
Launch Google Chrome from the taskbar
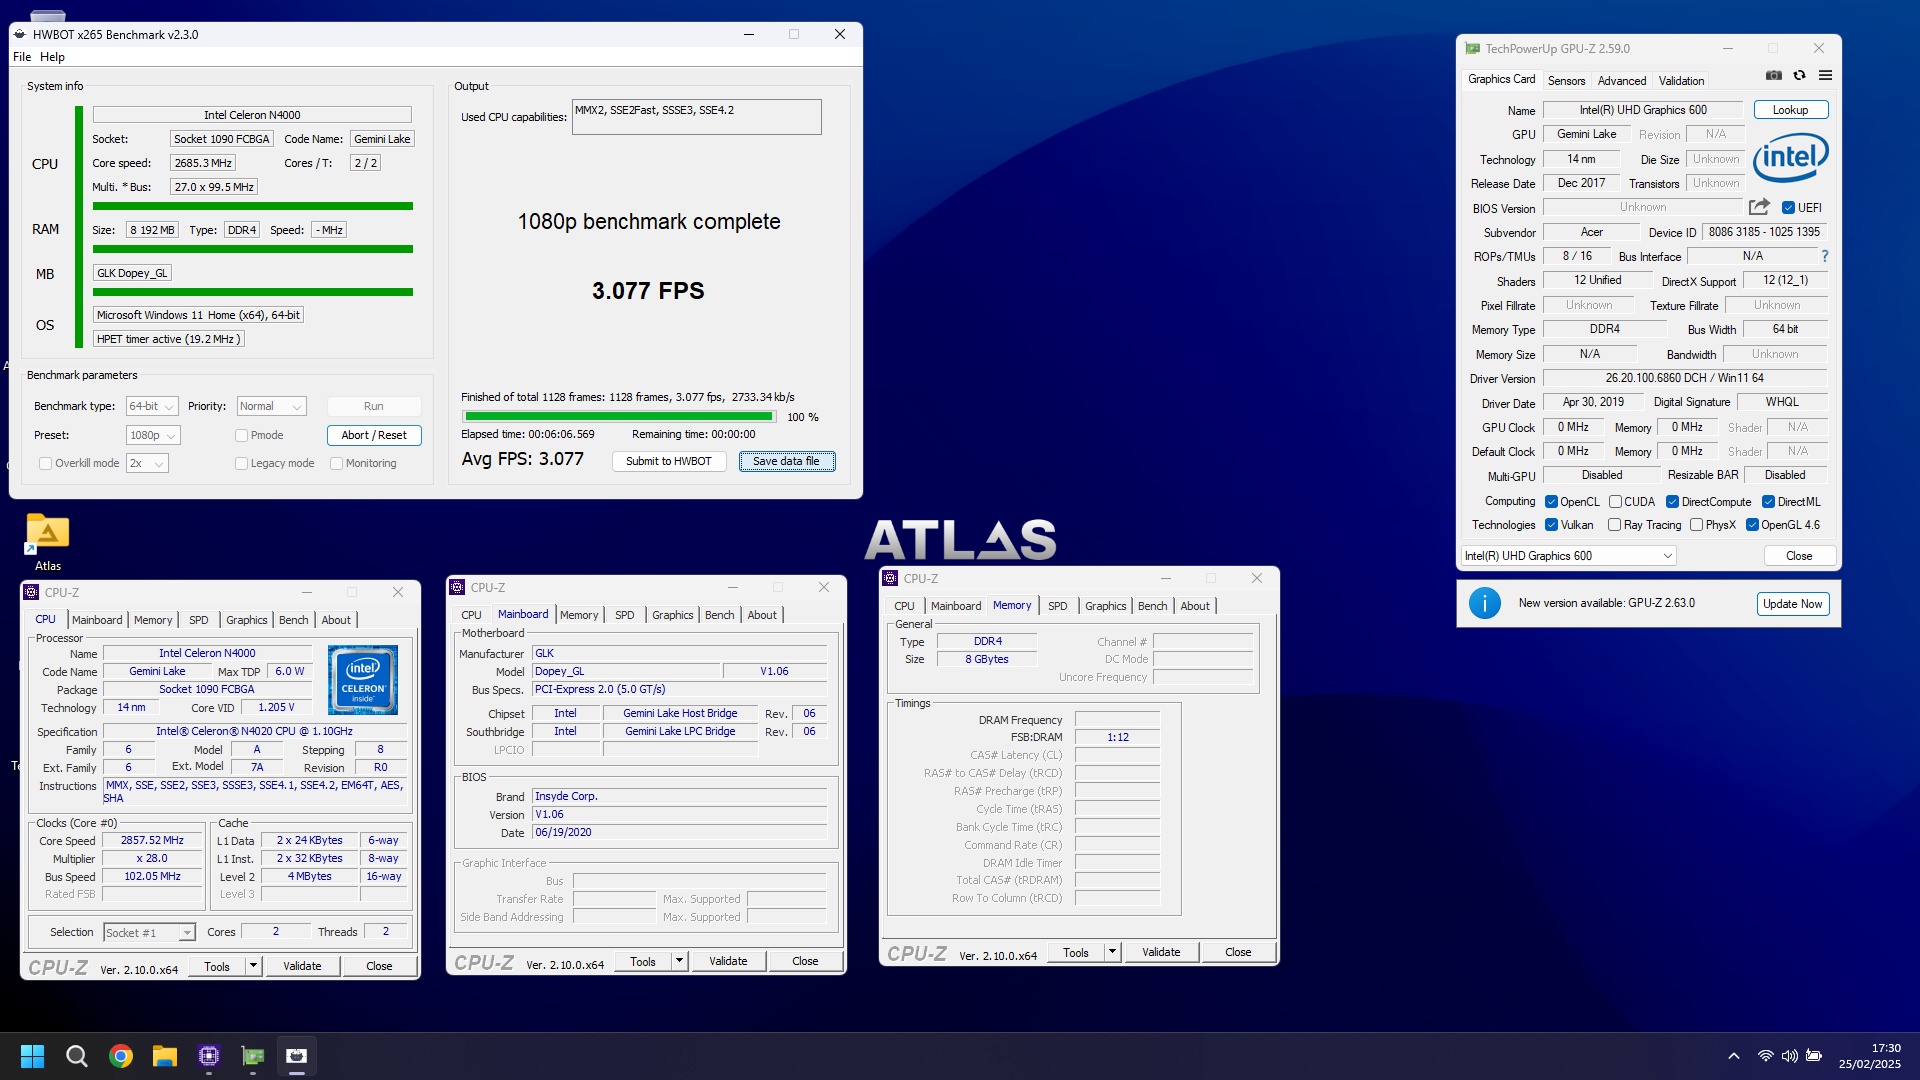[121, 1056]
